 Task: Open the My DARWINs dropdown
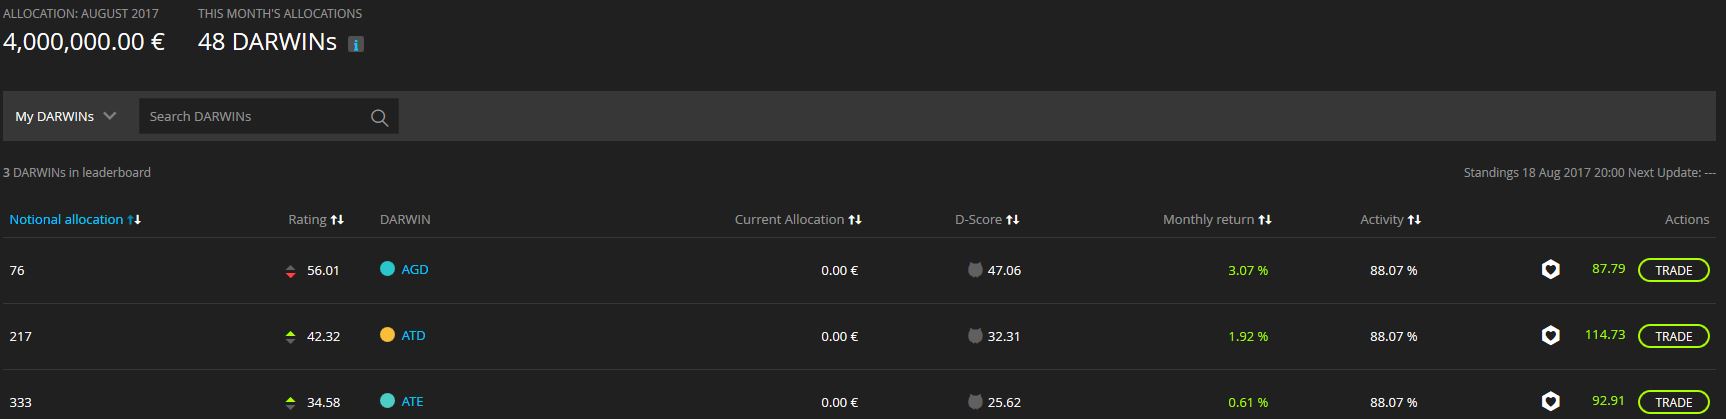66,117
